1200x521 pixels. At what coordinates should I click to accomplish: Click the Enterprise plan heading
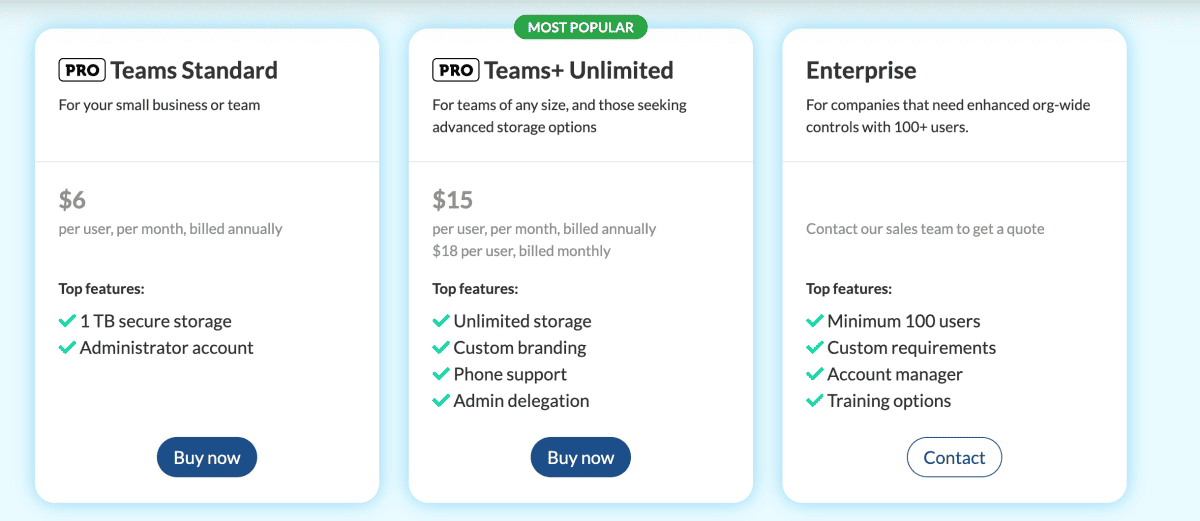point(861,70)
